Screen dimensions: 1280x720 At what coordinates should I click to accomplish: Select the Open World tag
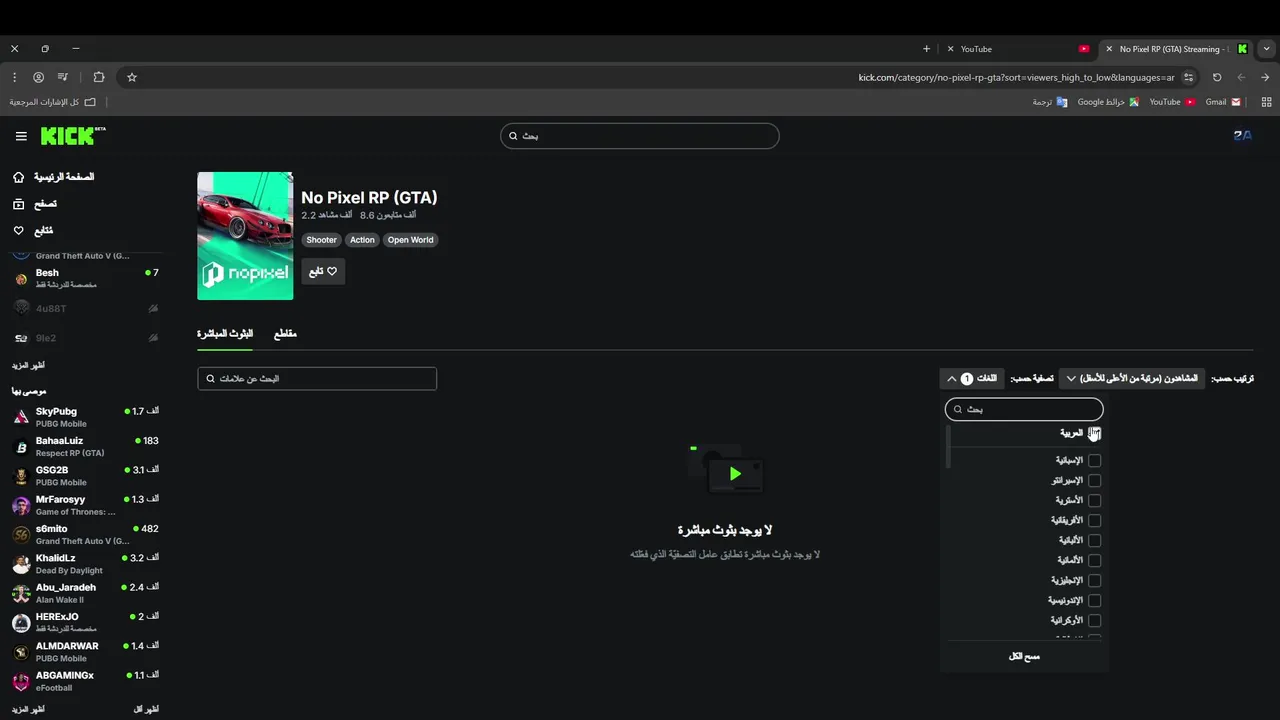pyautogui.click(x=410, y=240)
